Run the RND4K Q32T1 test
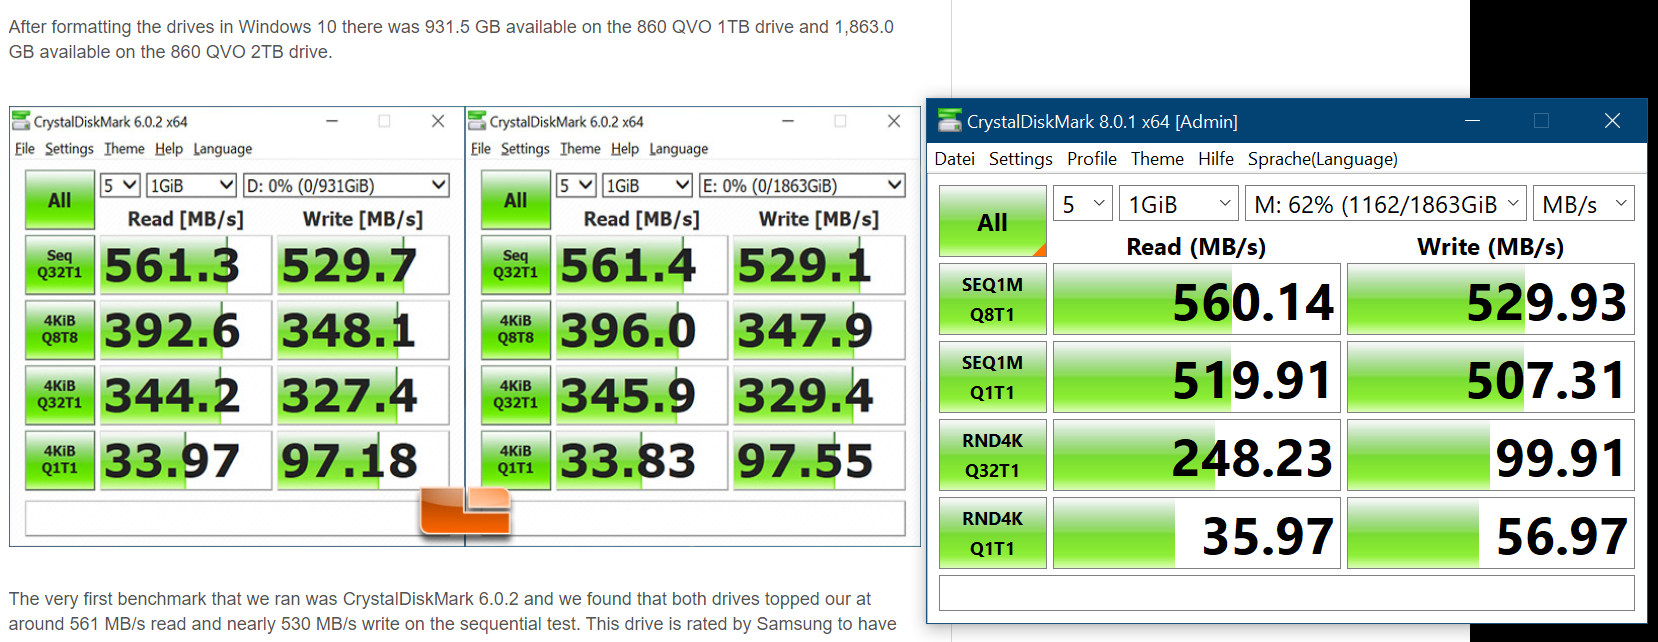1658x642 pixels. (992, 455)
